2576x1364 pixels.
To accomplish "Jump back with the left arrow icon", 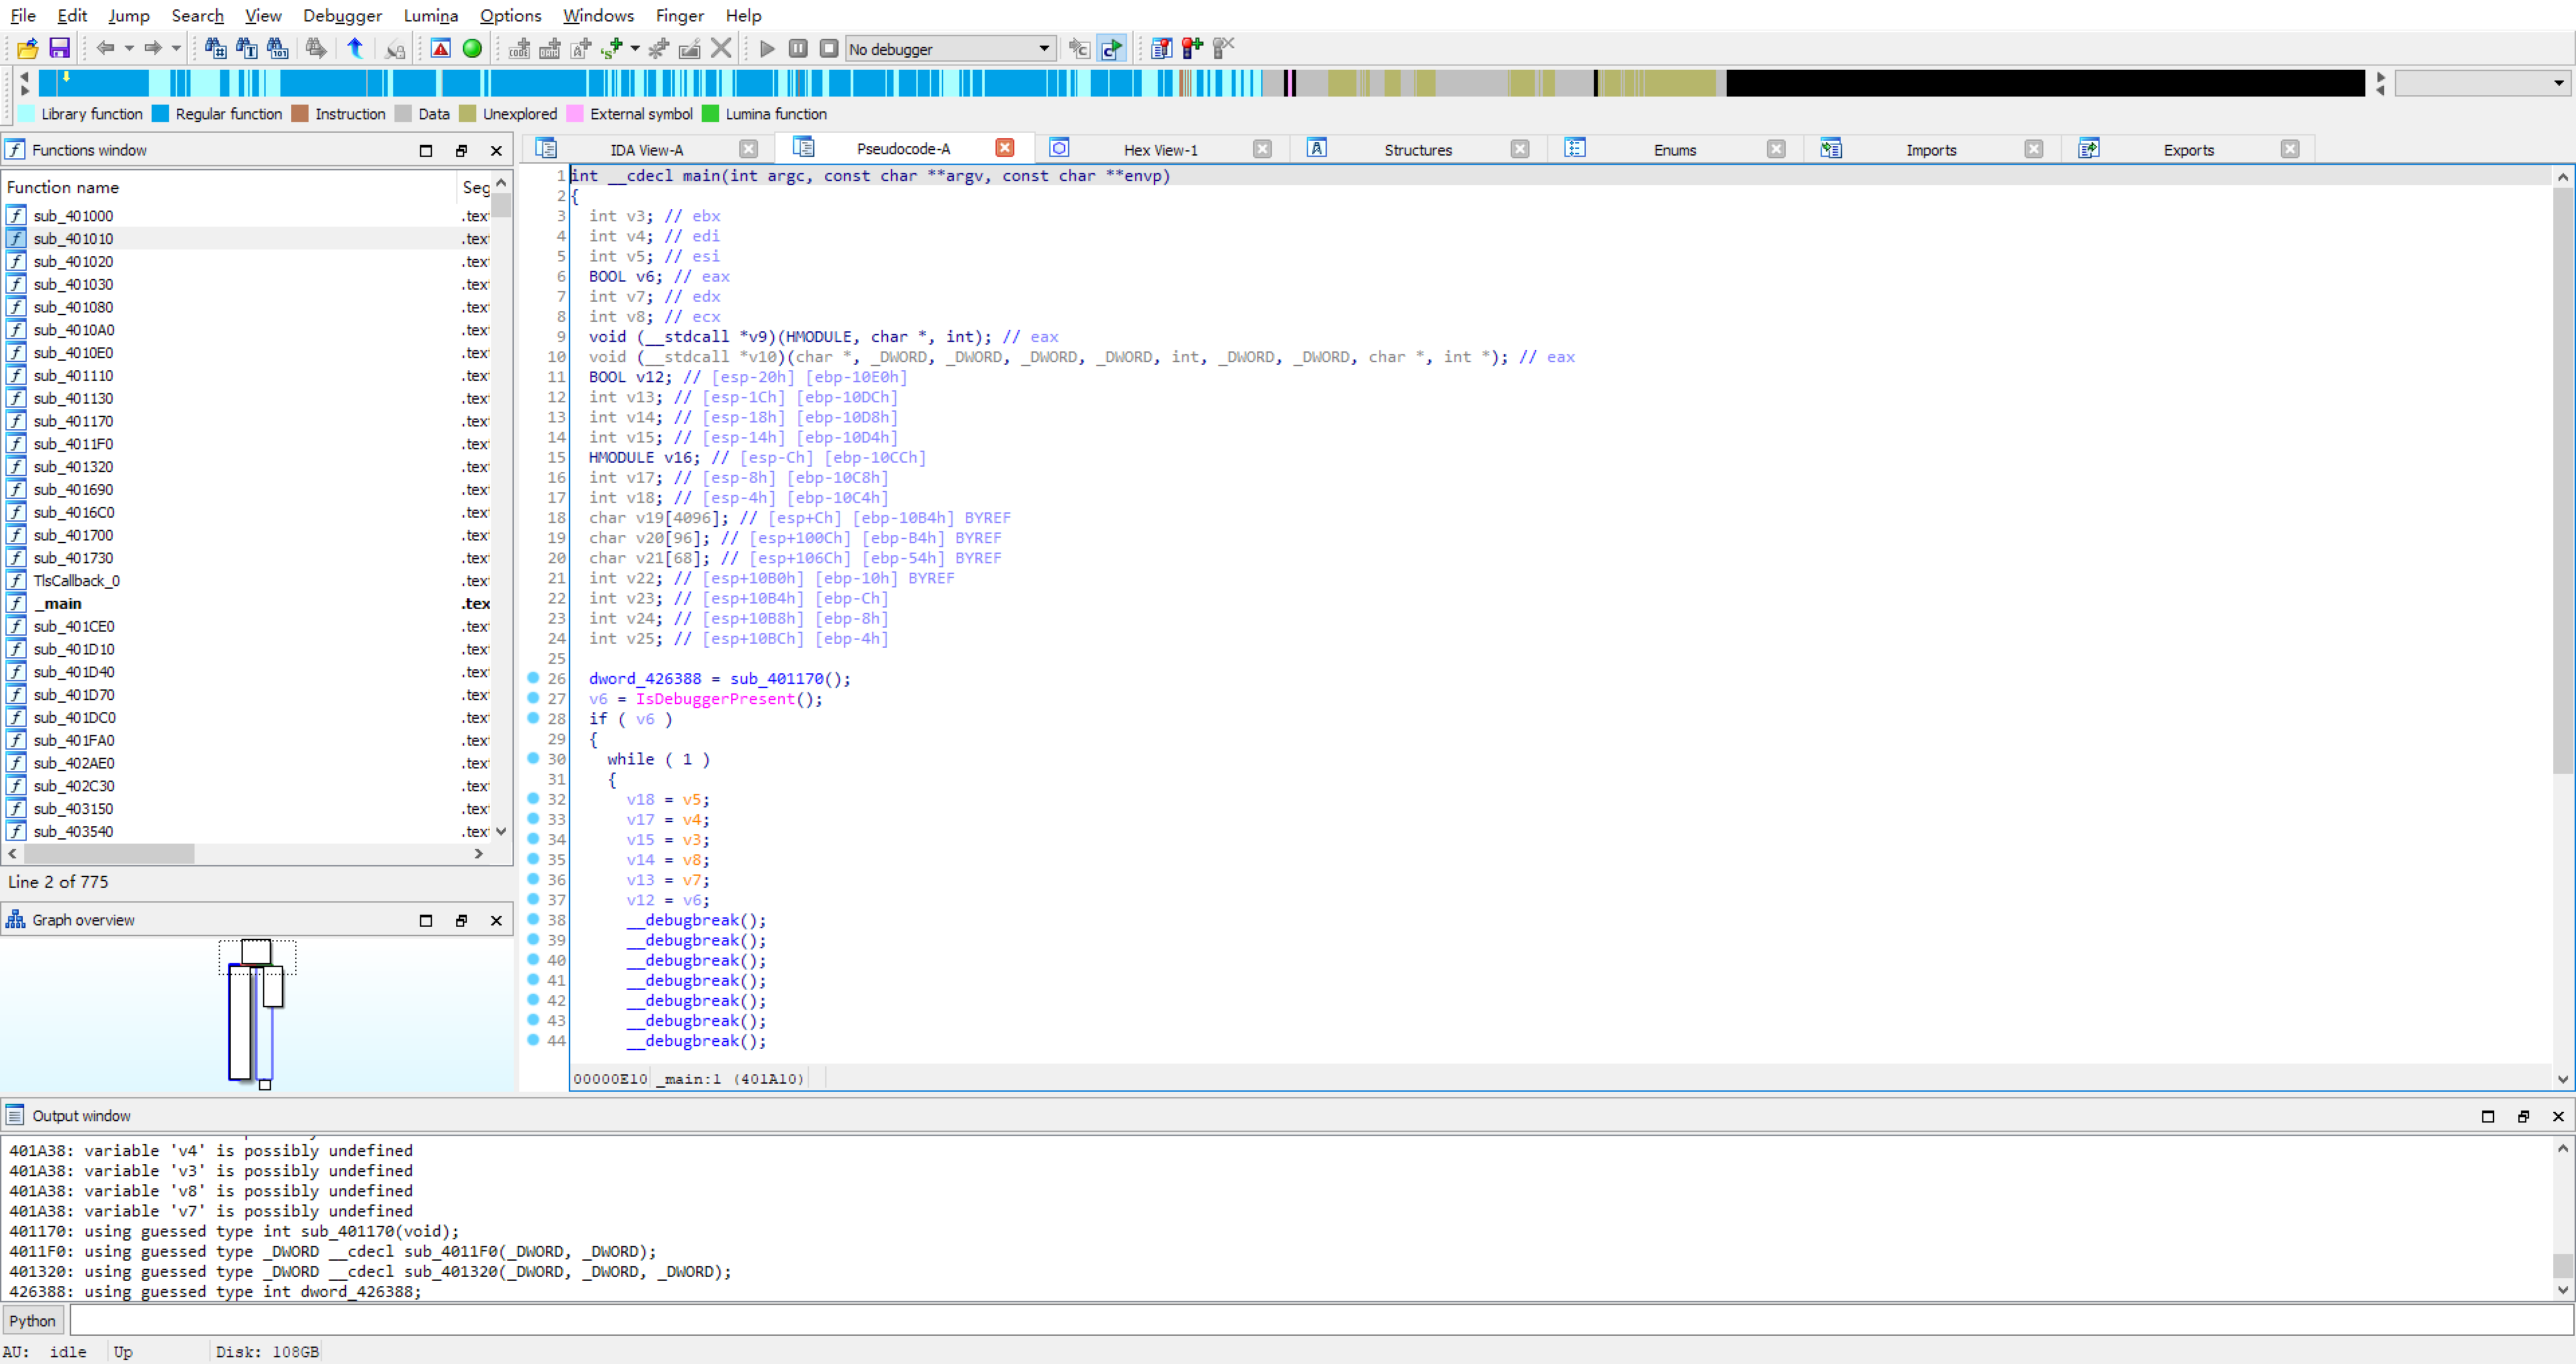I will [106, 48].
